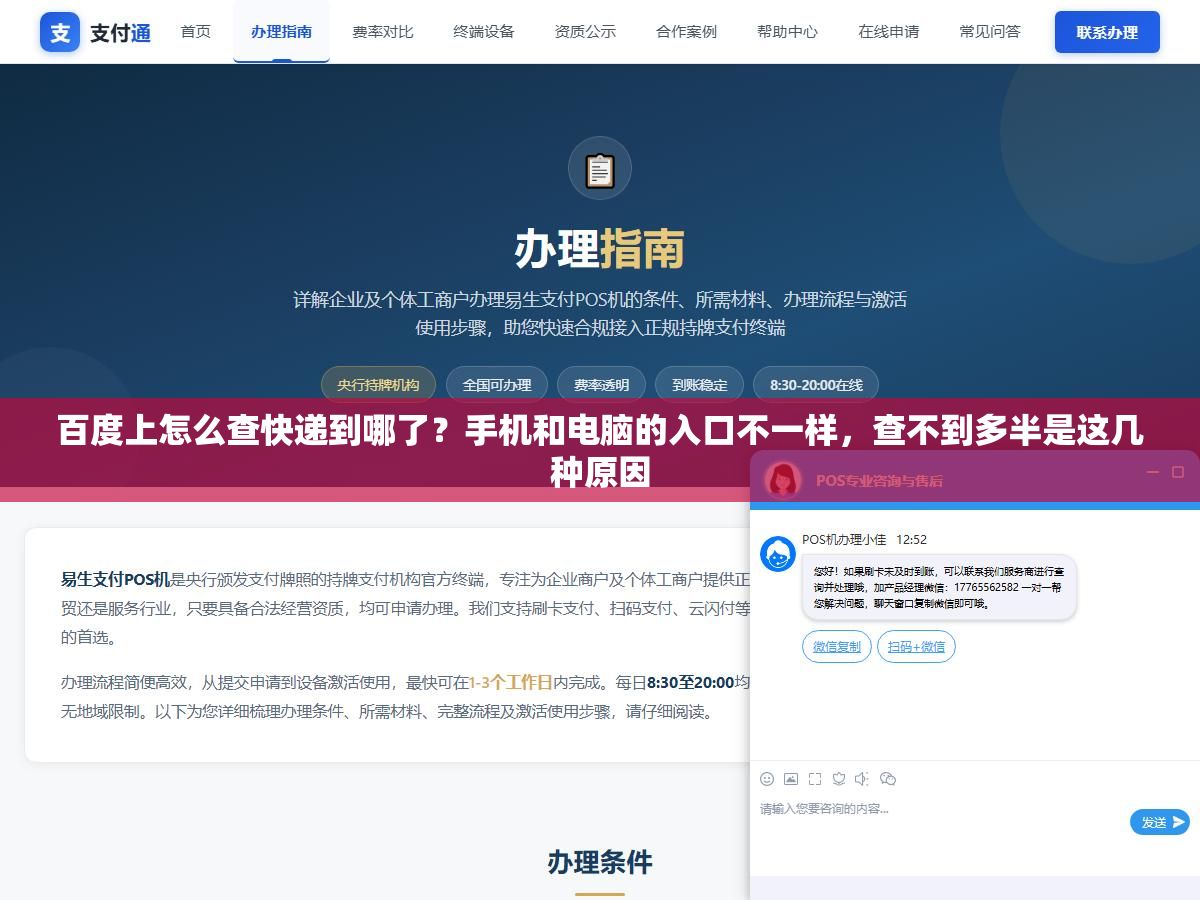Image resolution: width=1200 pixels, height=900 pixels.
Task: Maximize the POS专业咨询与售后 chat window
Action: tap(1178, 472)
